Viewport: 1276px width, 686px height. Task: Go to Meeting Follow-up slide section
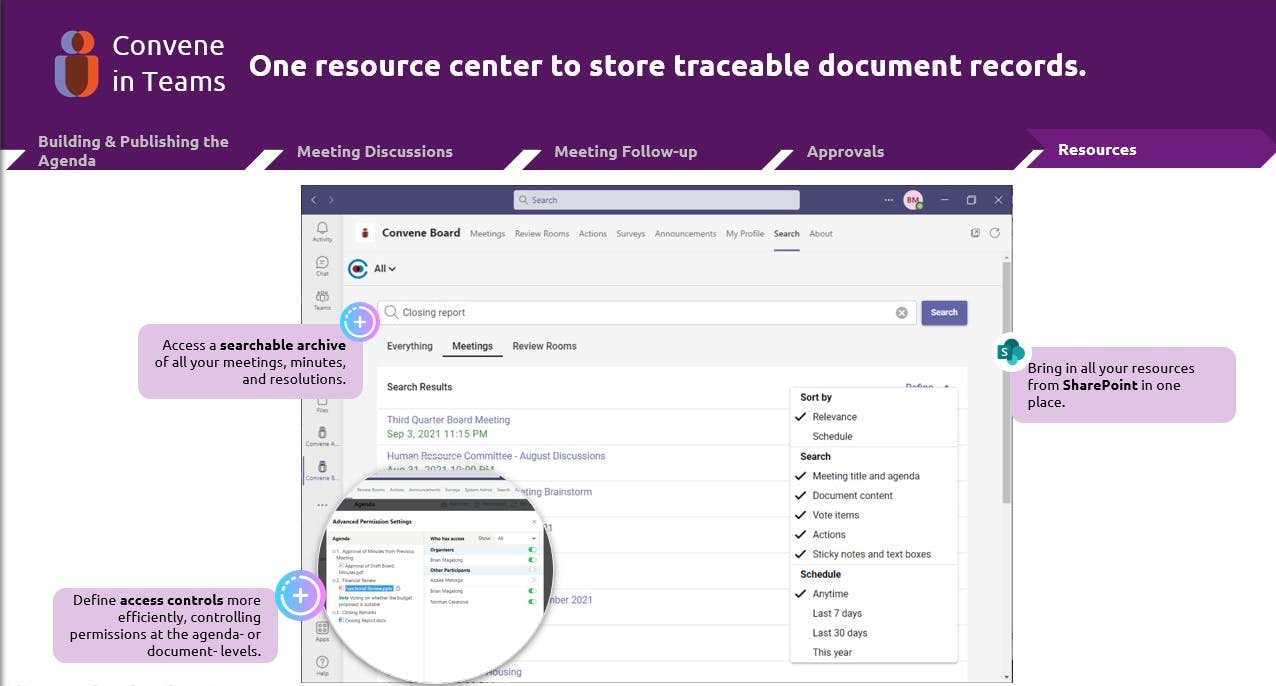(626, 152)
